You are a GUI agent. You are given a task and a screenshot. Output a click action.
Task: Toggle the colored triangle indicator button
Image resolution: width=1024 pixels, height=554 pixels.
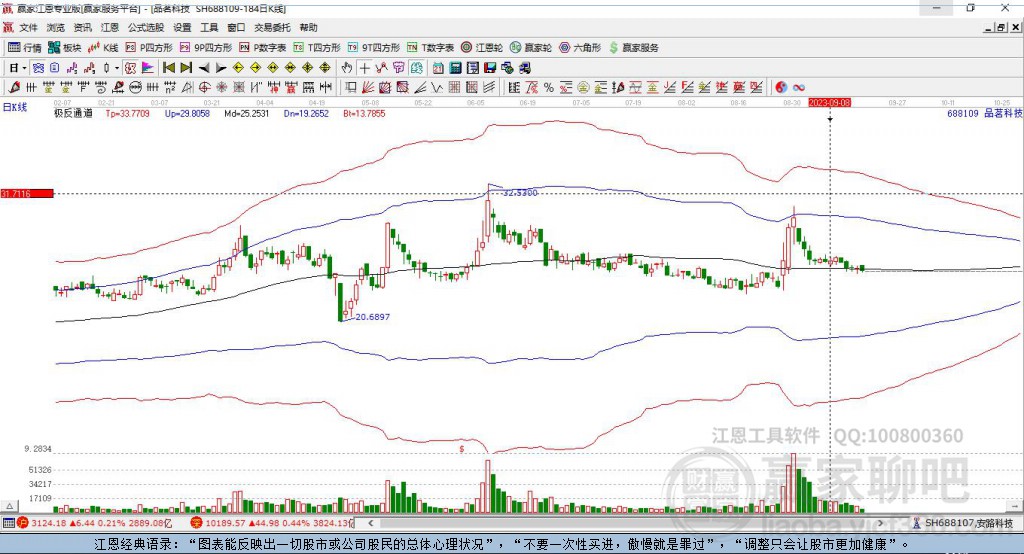click(148, 68)
